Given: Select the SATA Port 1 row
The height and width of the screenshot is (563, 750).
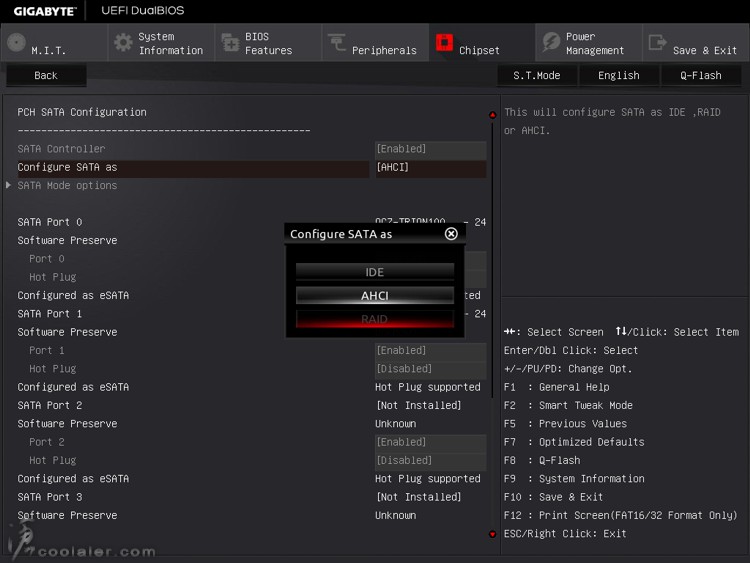Looking at the screenshot, I should pyautogui.click(x=50, y=314).
